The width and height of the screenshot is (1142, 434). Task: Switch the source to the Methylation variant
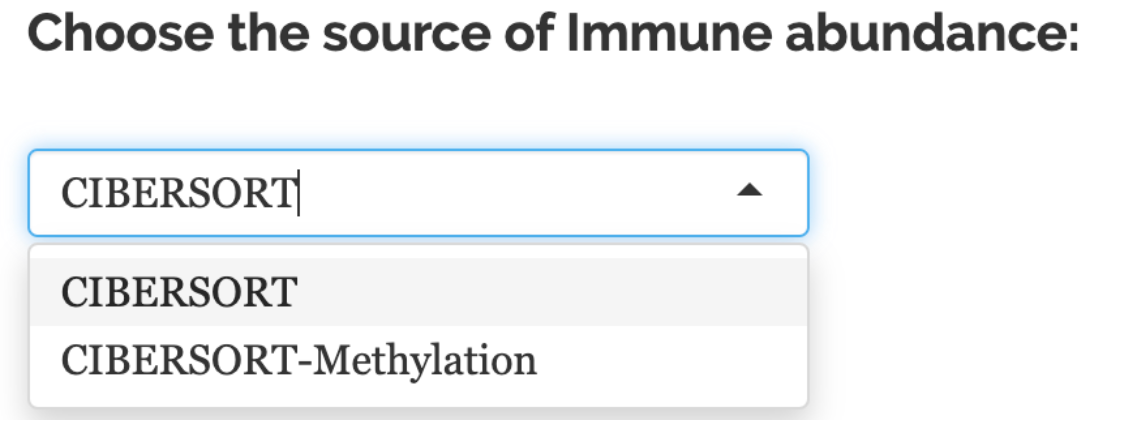(x=298, y=360)
